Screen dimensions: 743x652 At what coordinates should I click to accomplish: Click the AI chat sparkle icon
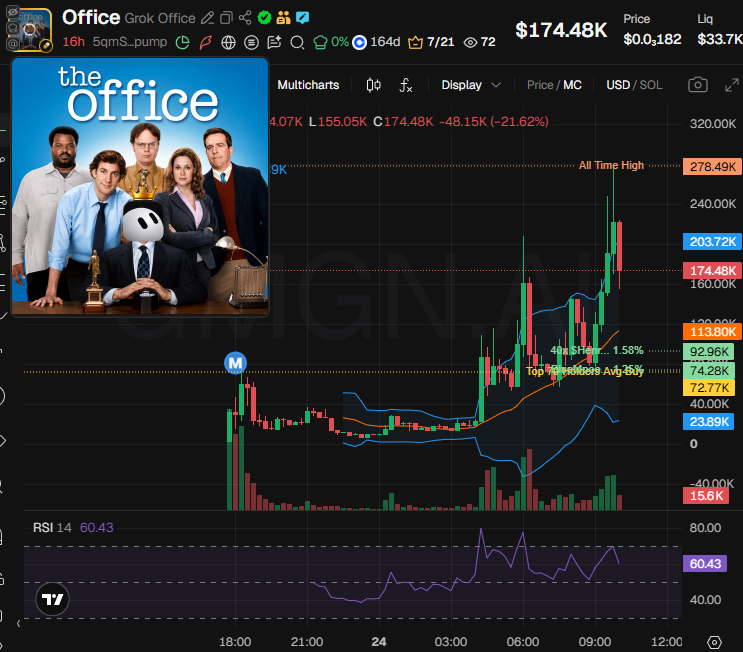tap(274, 43)
